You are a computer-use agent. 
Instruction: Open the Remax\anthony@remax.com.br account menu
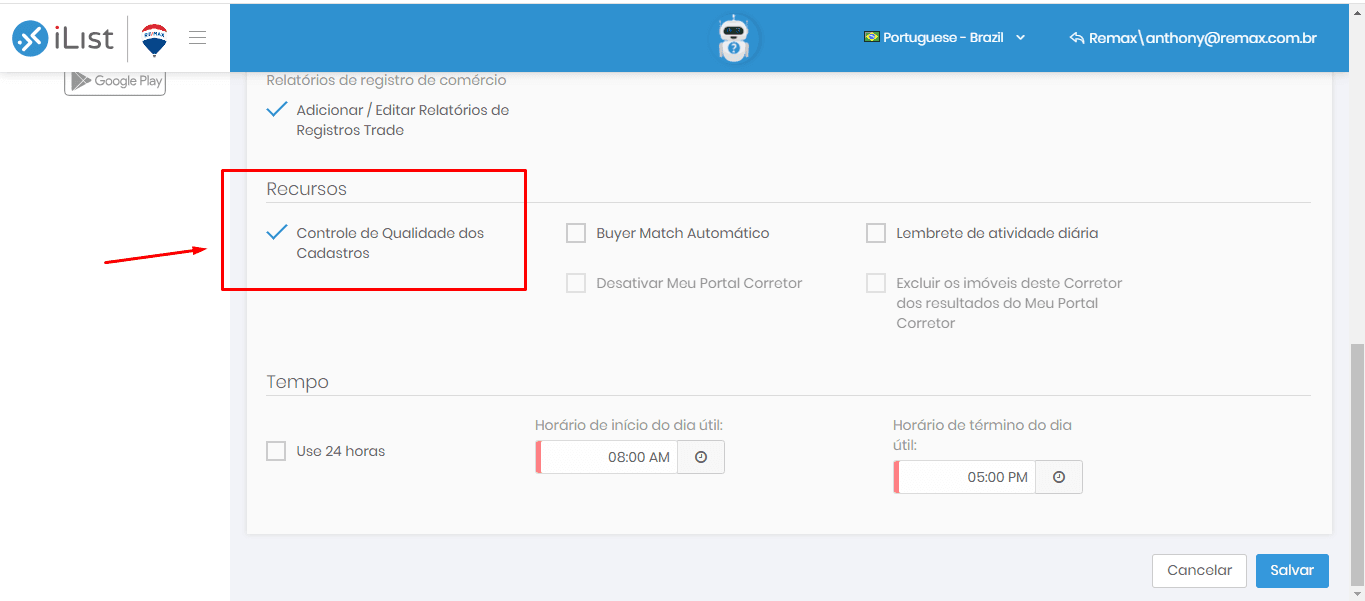point(1193,38)
